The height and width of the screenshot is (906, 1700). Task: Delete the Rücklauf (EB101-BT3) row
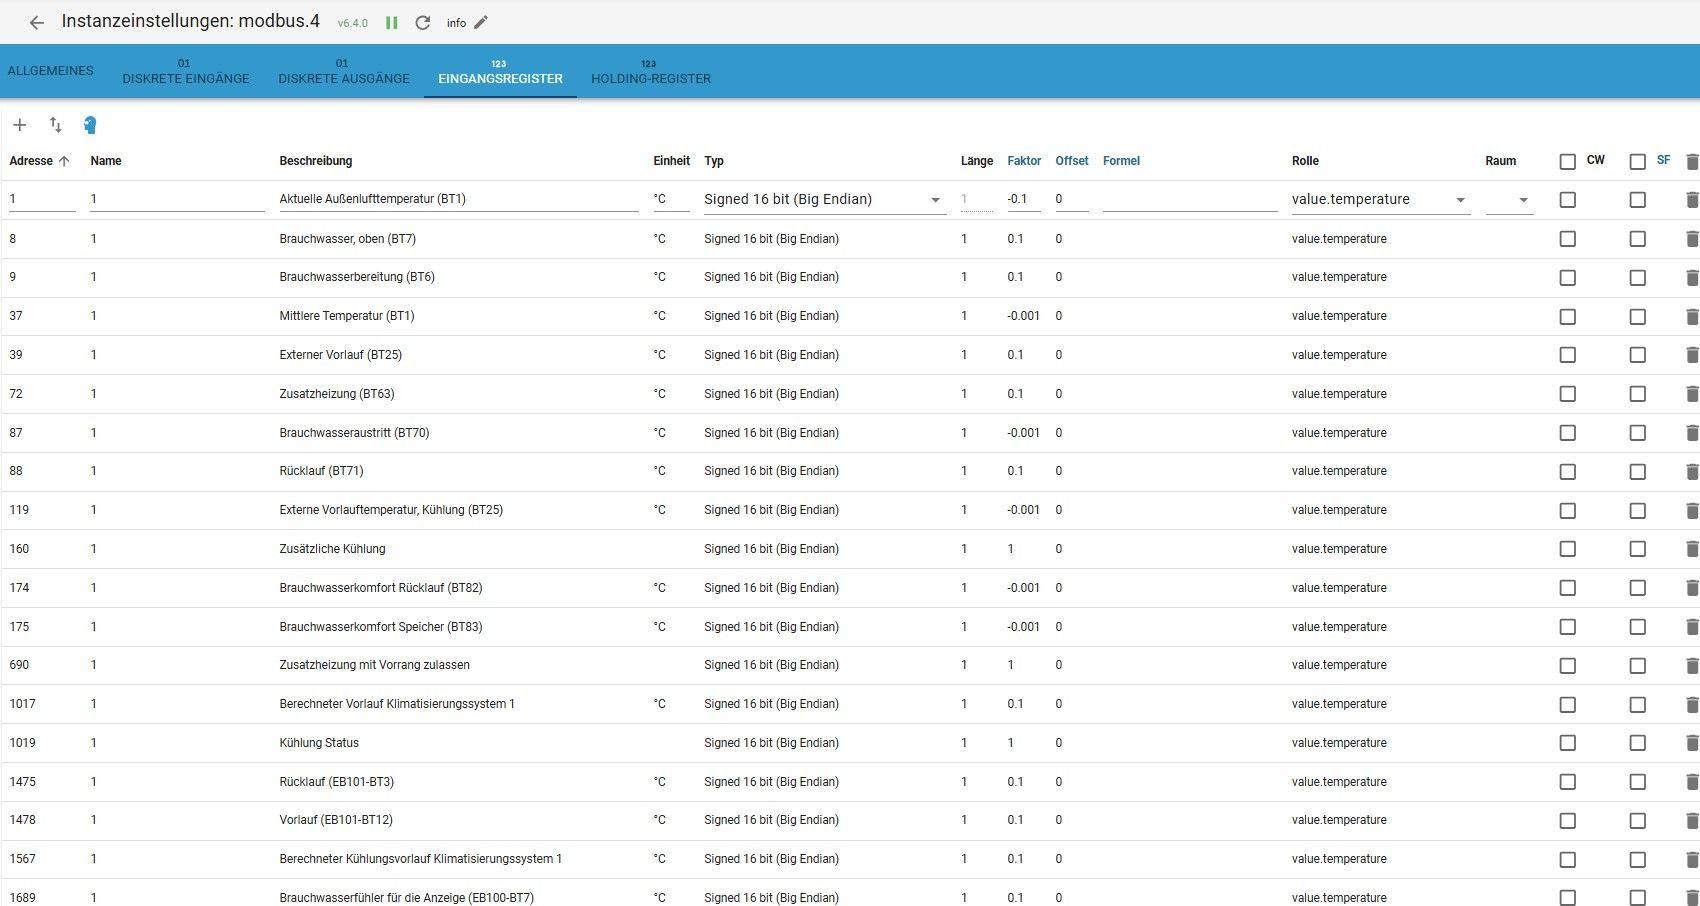click(x=1692, y=782)
